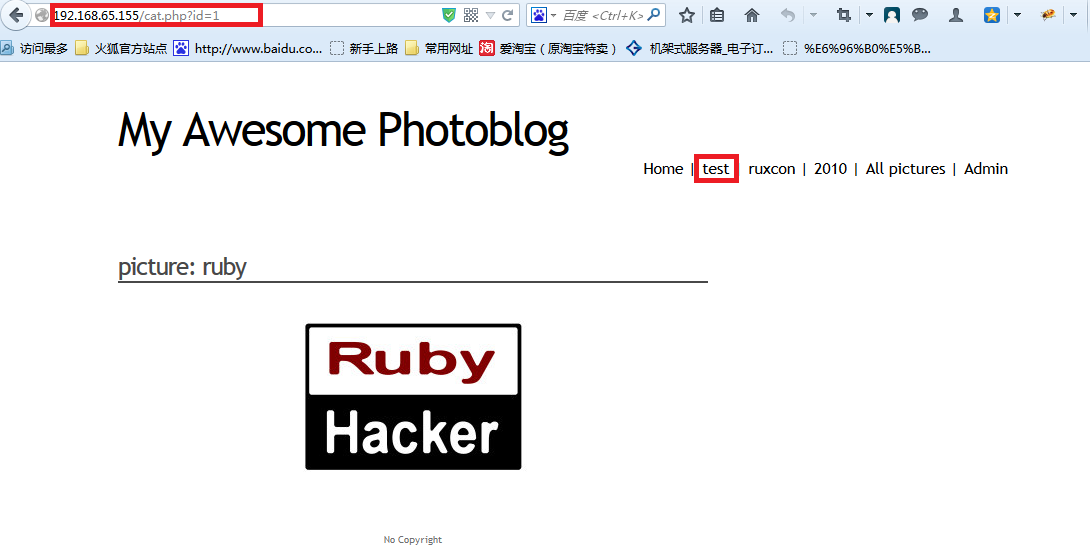Expand the Firebug dropdown arrow
The height and width of the screenshot is (551, 1090).
[1073, 15]
